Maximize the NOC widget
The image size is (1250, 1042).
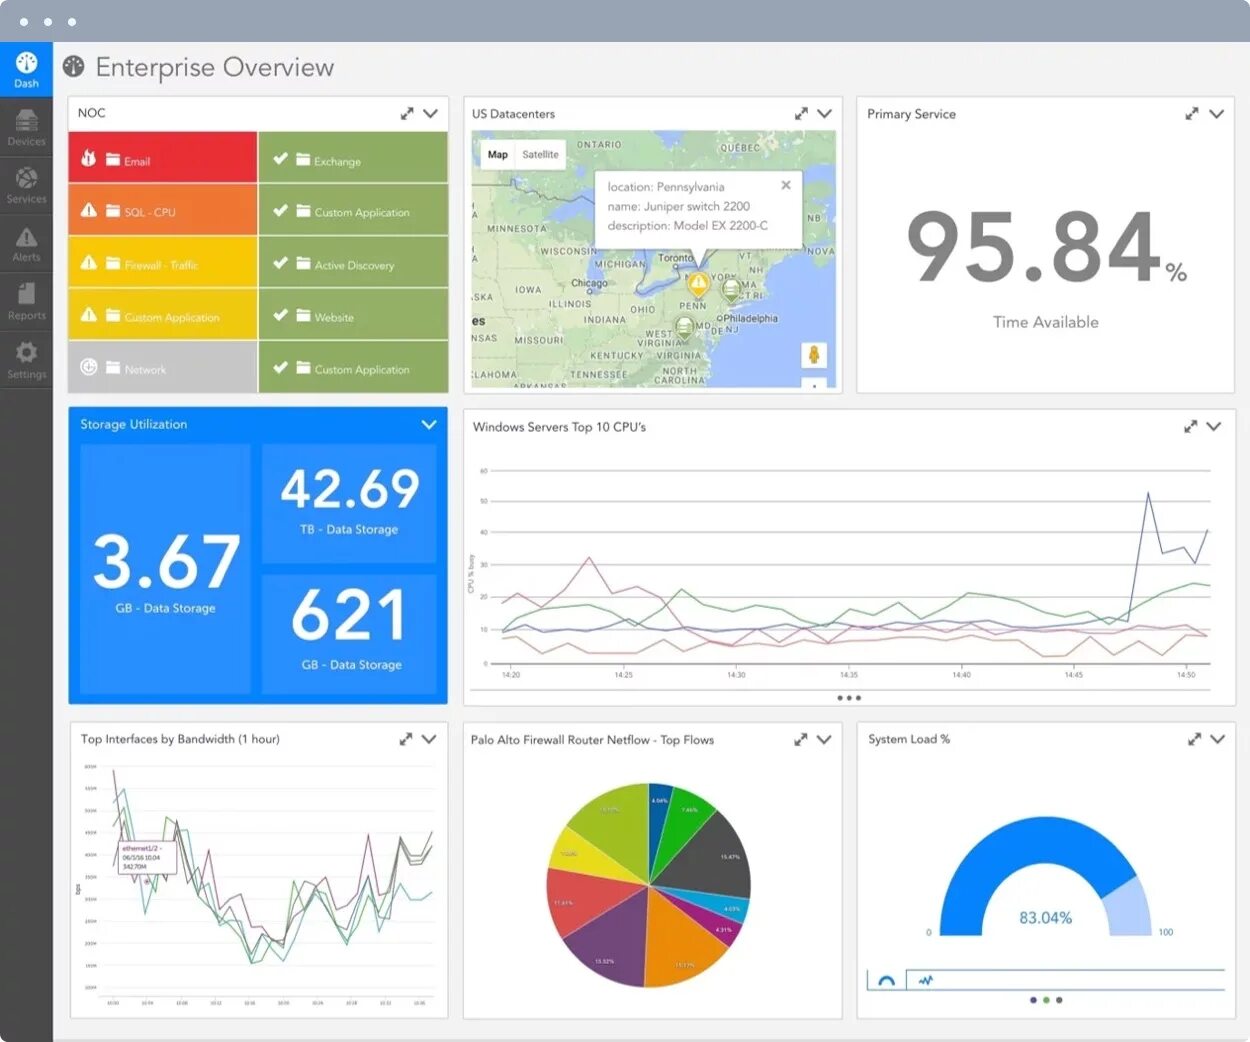407,113
